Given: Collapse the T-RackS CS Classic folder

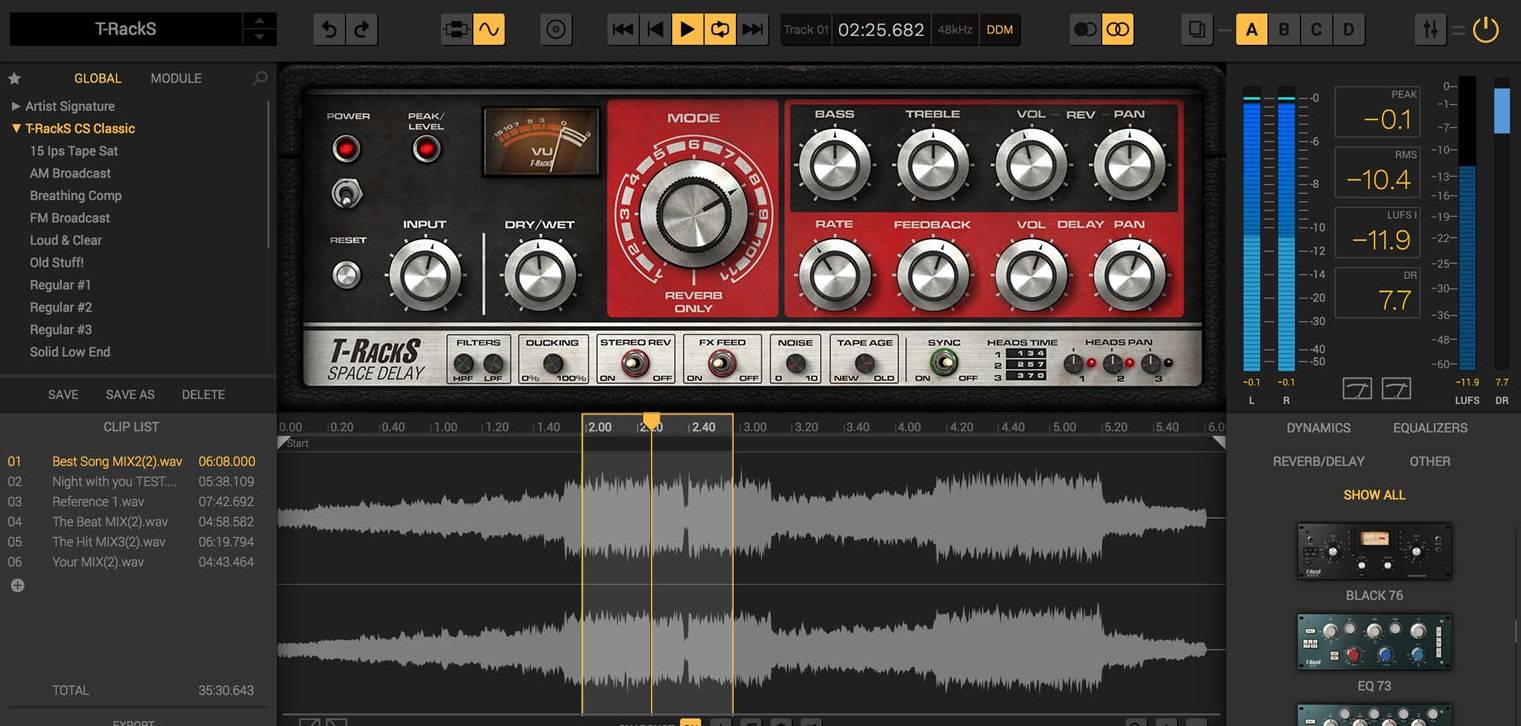Looking at the screenshot, I should (x=16, y=129).
